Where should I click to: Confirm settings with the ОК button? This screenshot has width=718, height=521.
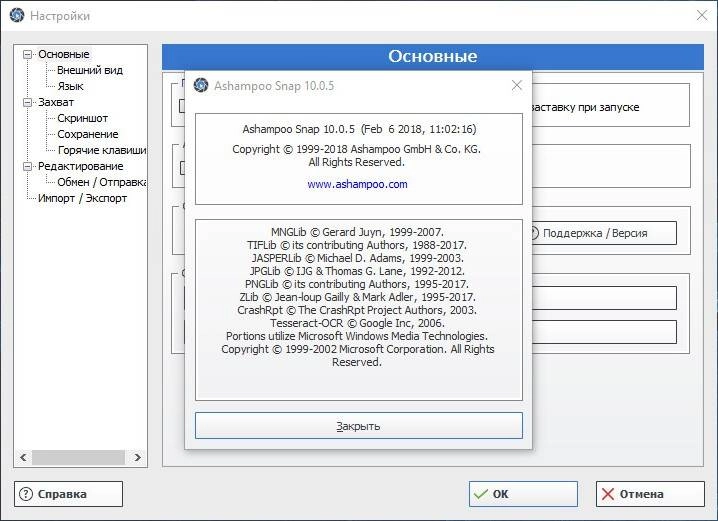click(x=523, y=494)
